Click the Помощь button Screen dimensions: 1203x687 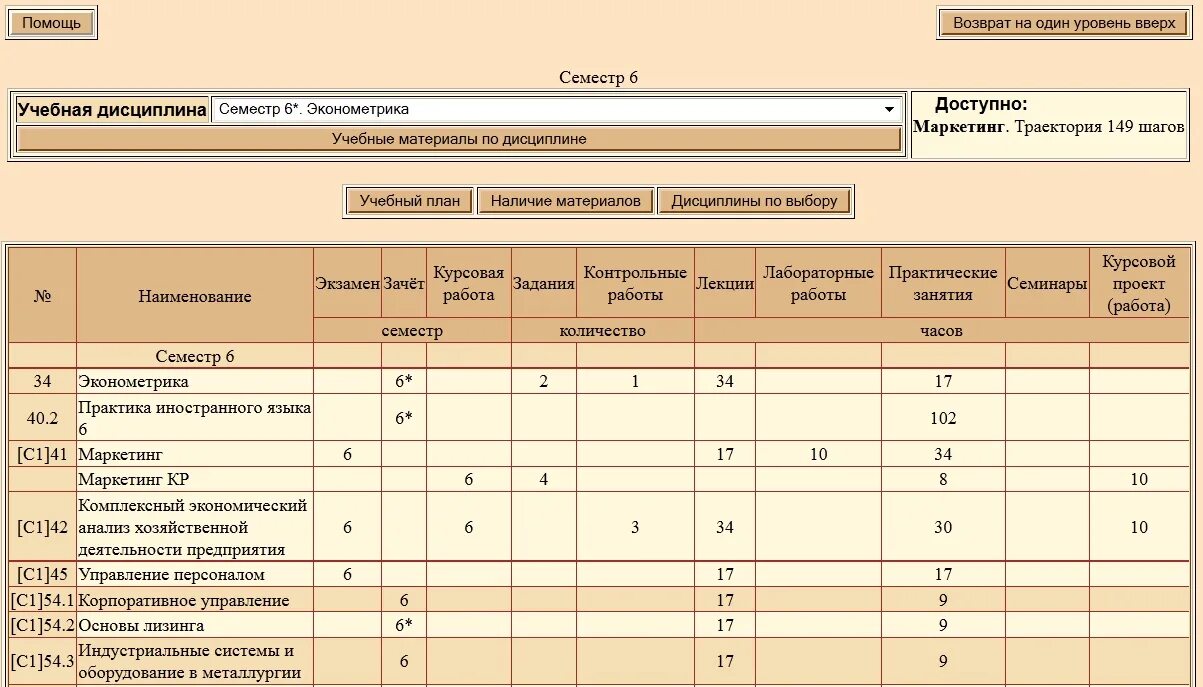[51, 23]
